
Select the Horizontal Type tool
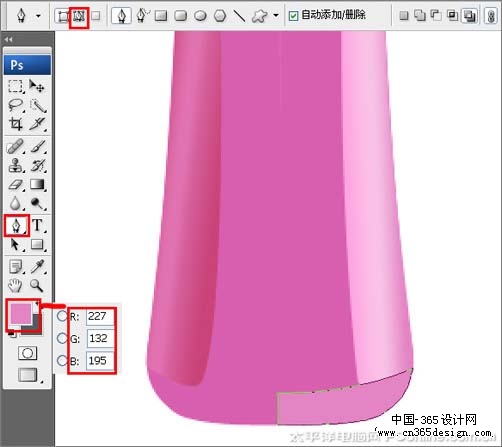pyautogui.click(x=37, y=225)
